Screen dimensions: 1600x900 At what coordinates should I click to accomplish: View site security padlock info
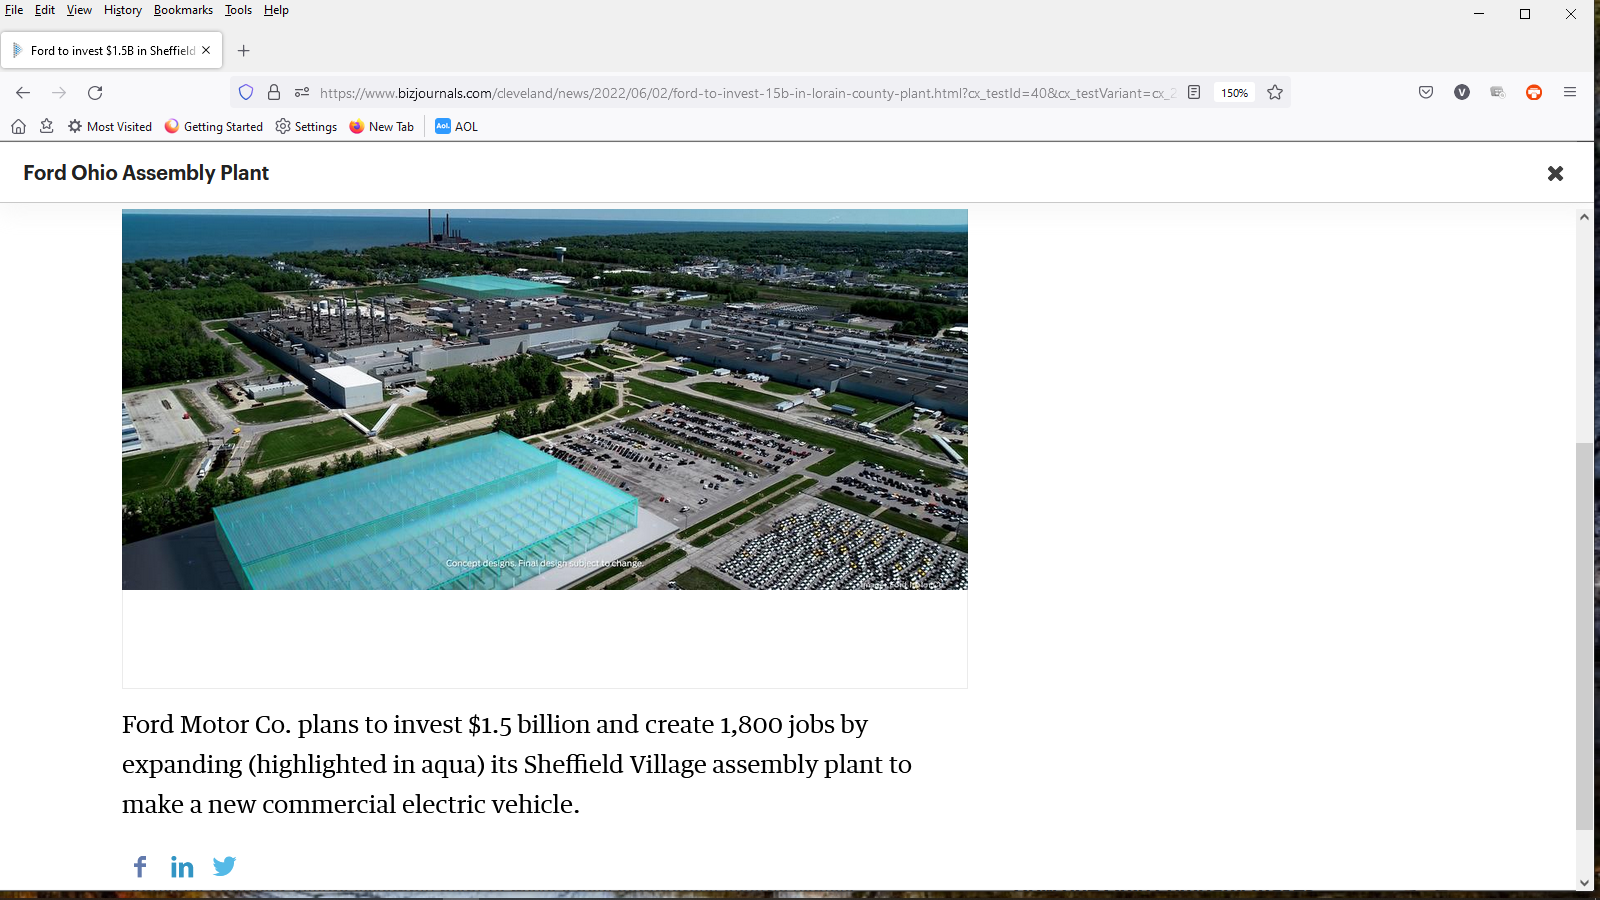(274, 93)
